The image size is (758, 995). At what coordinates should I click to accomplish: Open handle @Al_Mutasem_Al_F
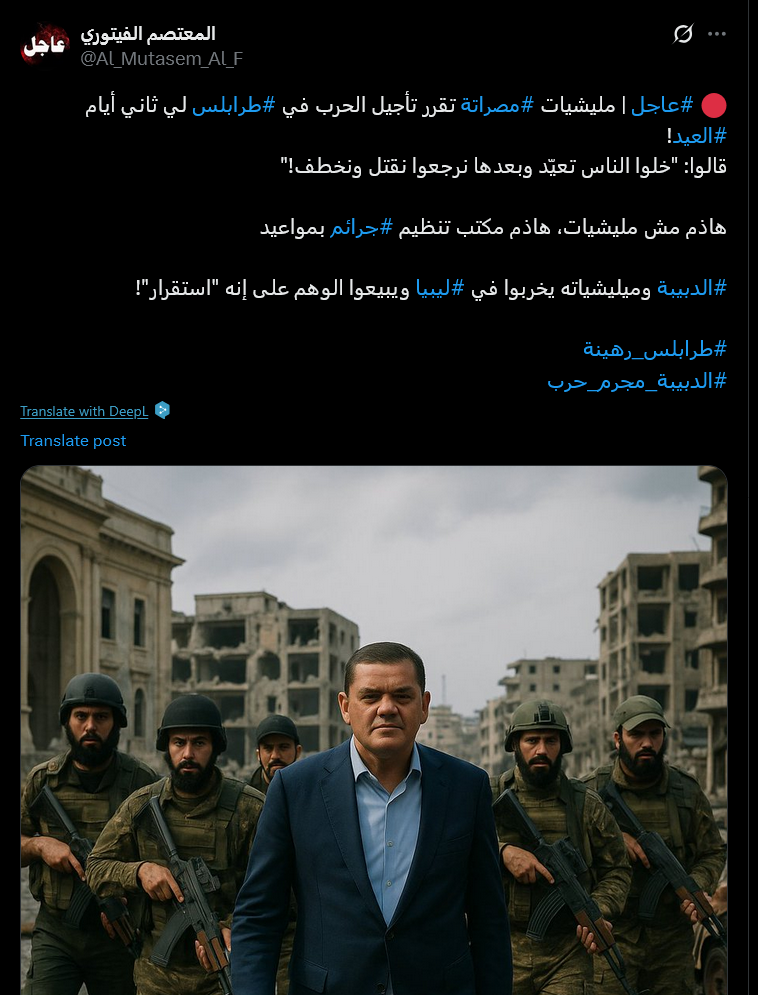point(162,59)
